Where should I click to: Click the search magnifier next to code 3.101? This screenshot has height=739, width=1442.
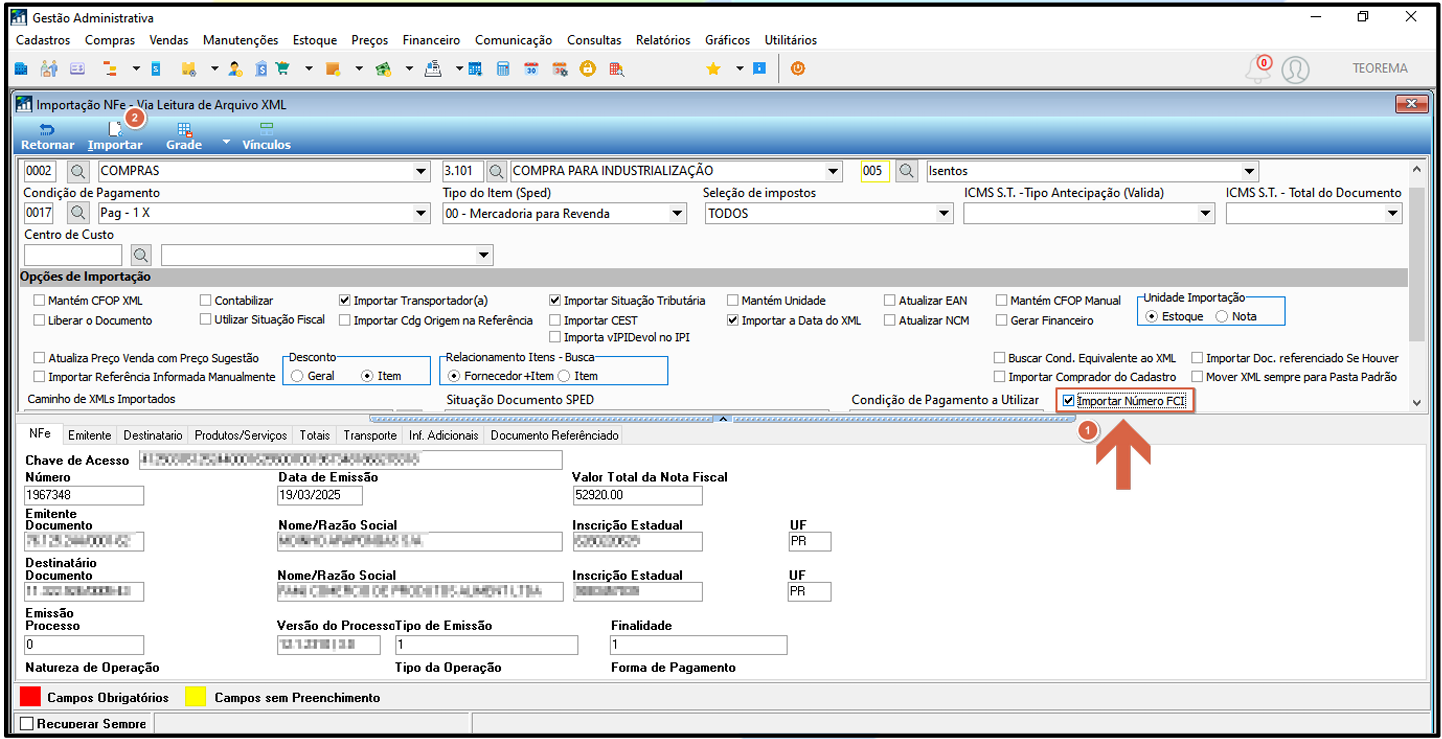tap(497, 171)
